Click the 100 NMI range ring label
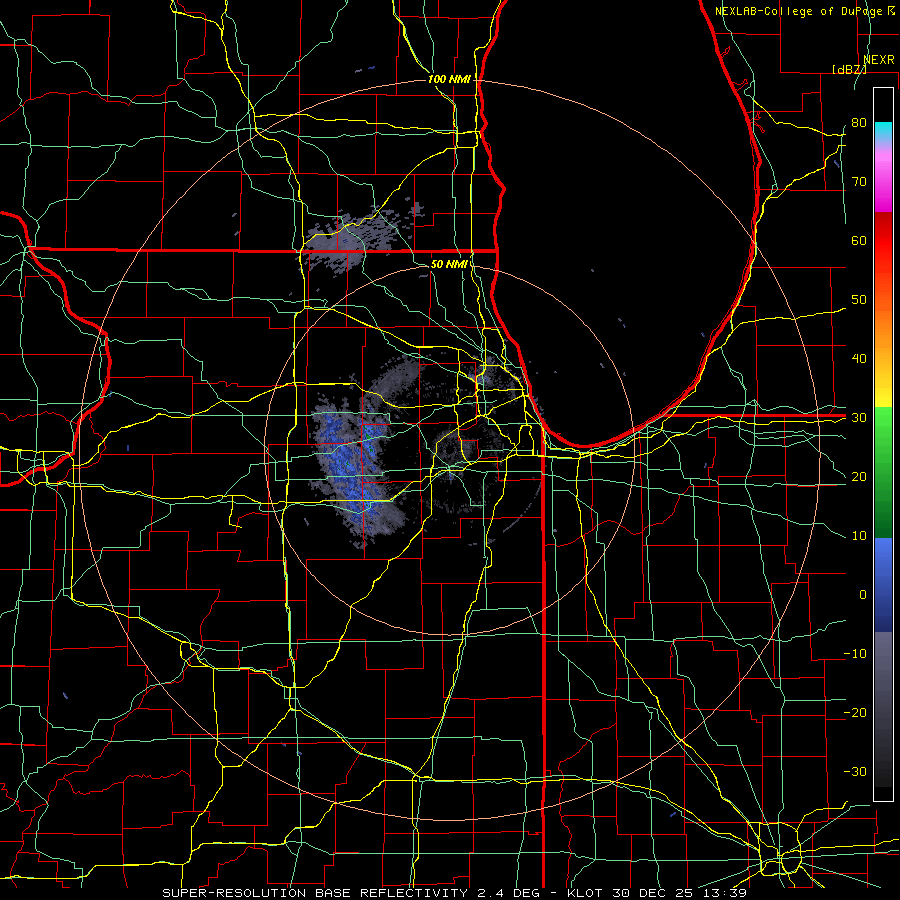 [449, 79]
